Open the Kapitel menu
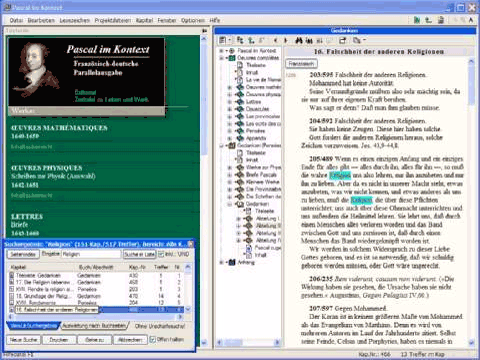 [144, 20]
